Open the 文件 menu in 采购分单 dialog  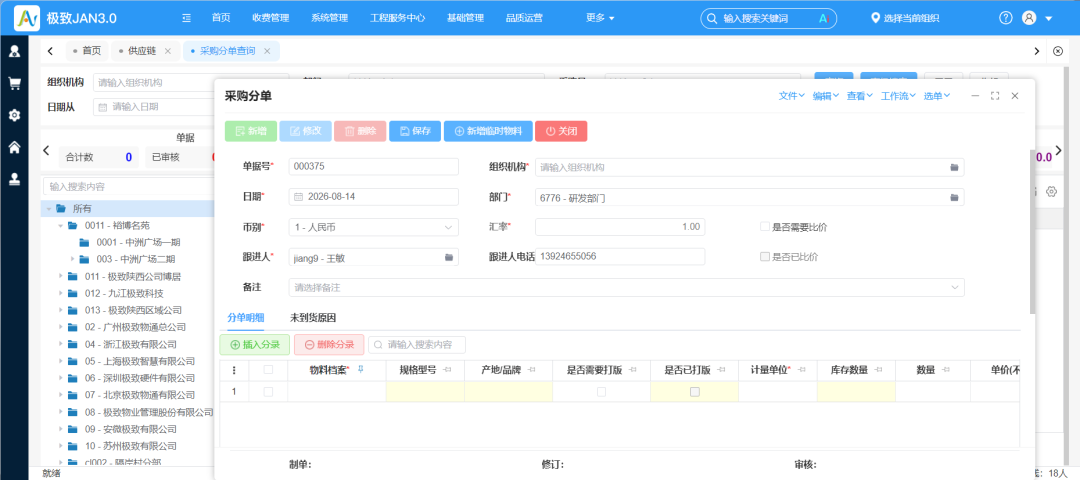(x=791, y=96)
